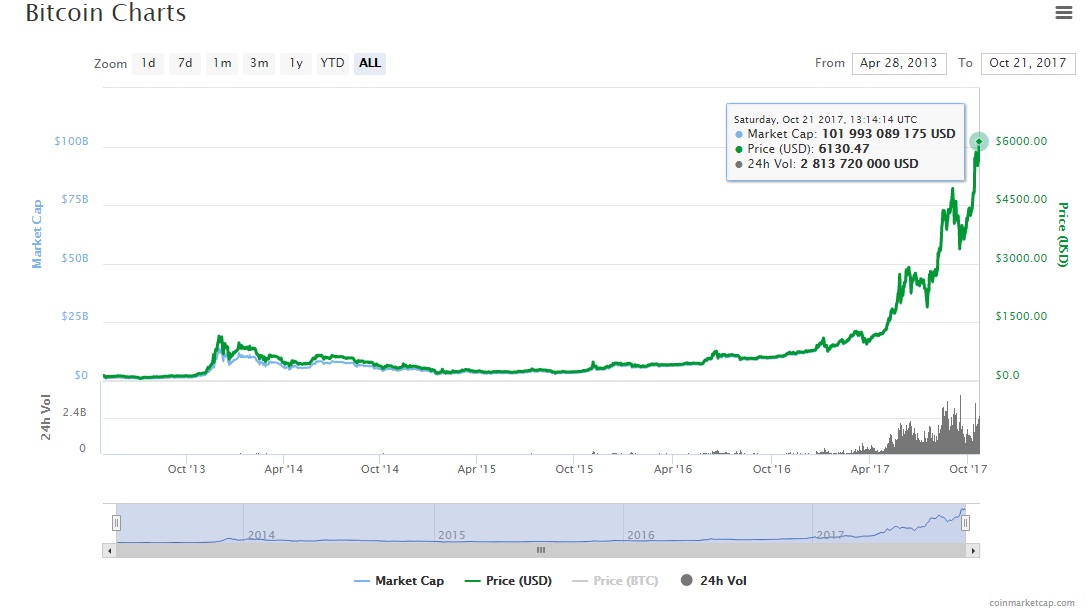Click the 2016 label in navigator
This screenshot has height=610, width=1091.
coord(641,535)
